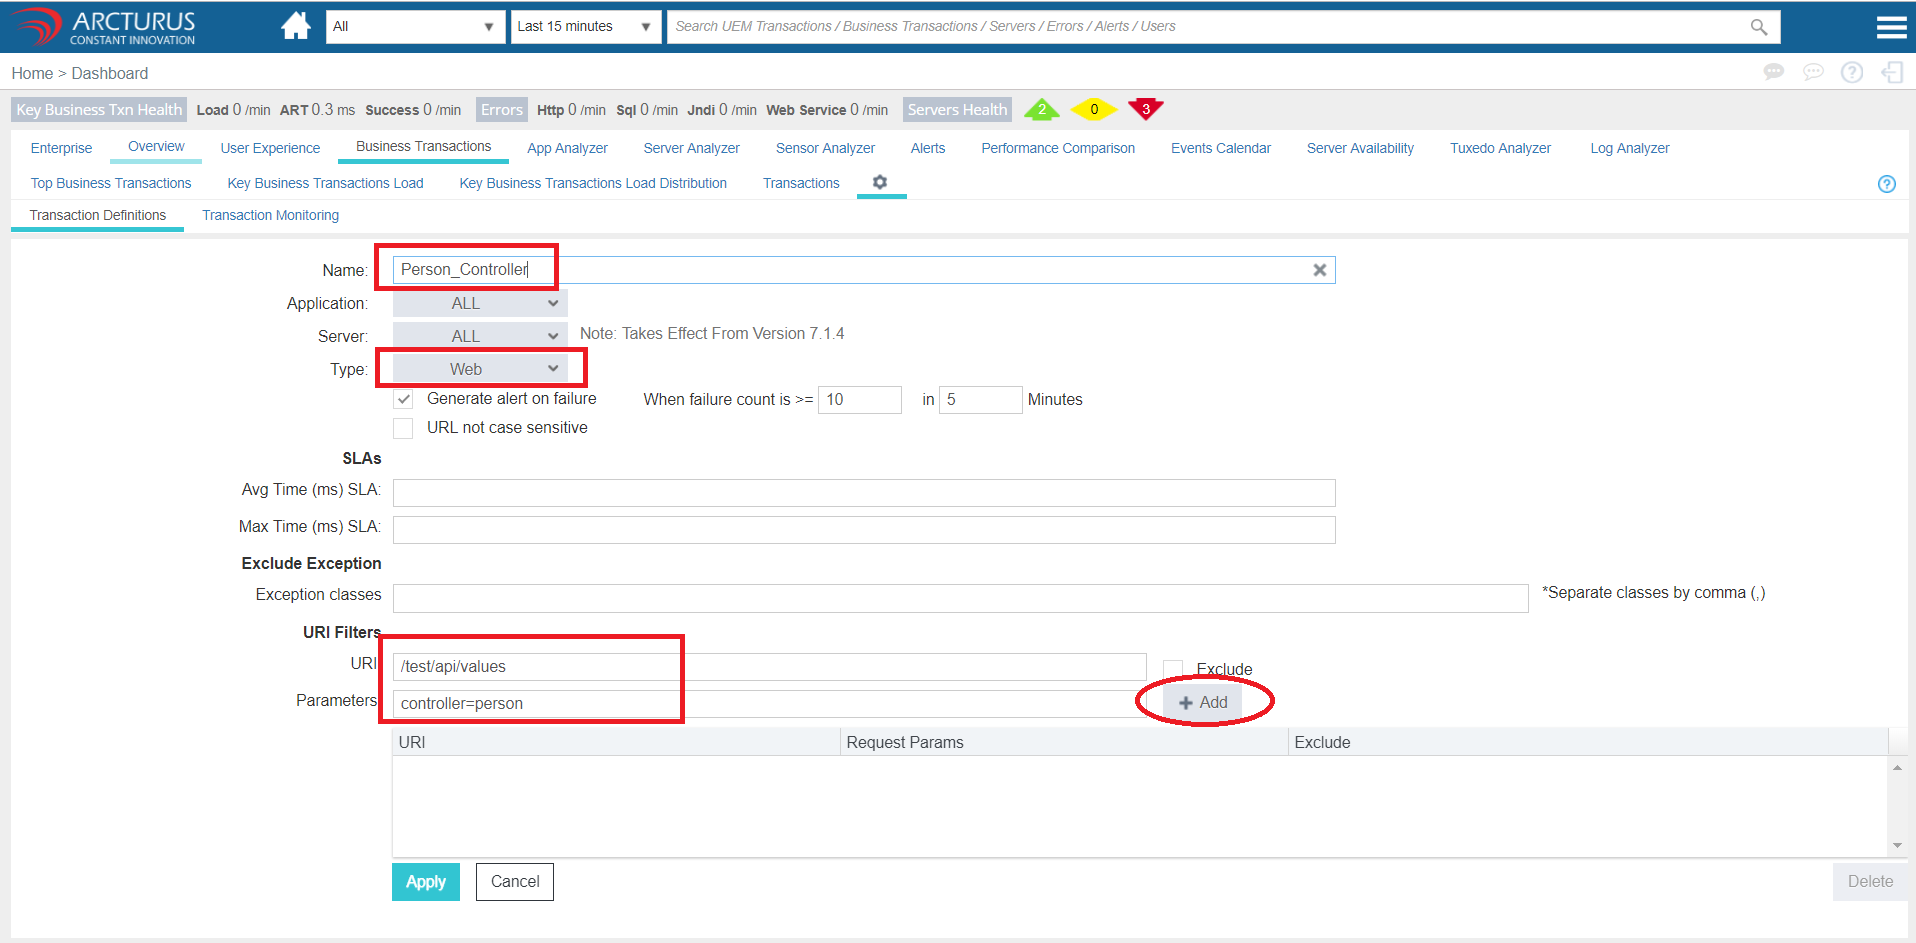Click the green servers health indicator

pyautogui.click(x=1041, y=109)
